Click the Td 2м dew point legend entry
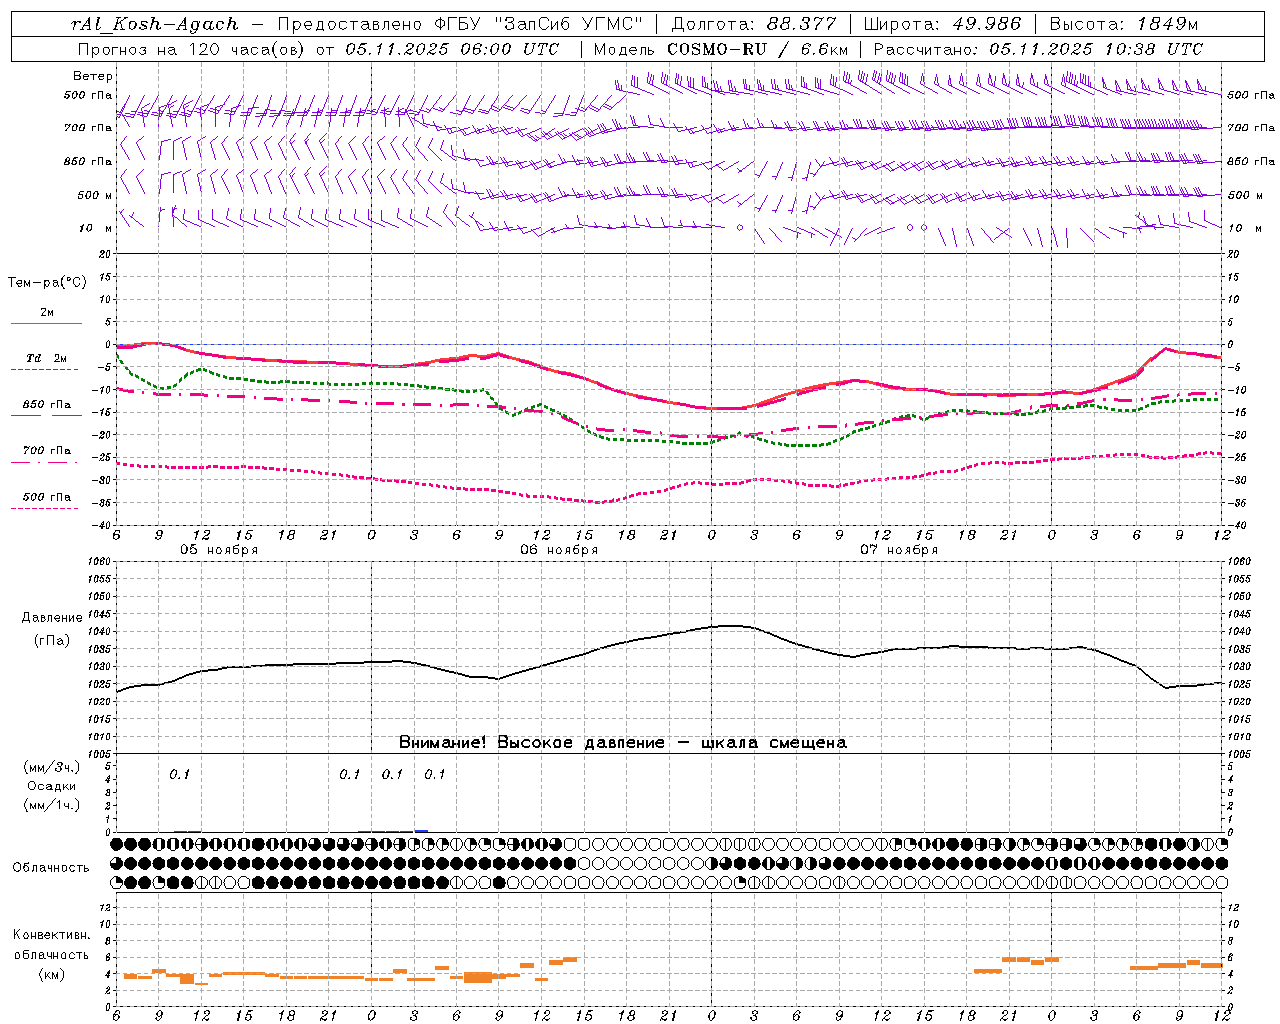Viewport: 1280px width, 1024px height. click(47, 358)
